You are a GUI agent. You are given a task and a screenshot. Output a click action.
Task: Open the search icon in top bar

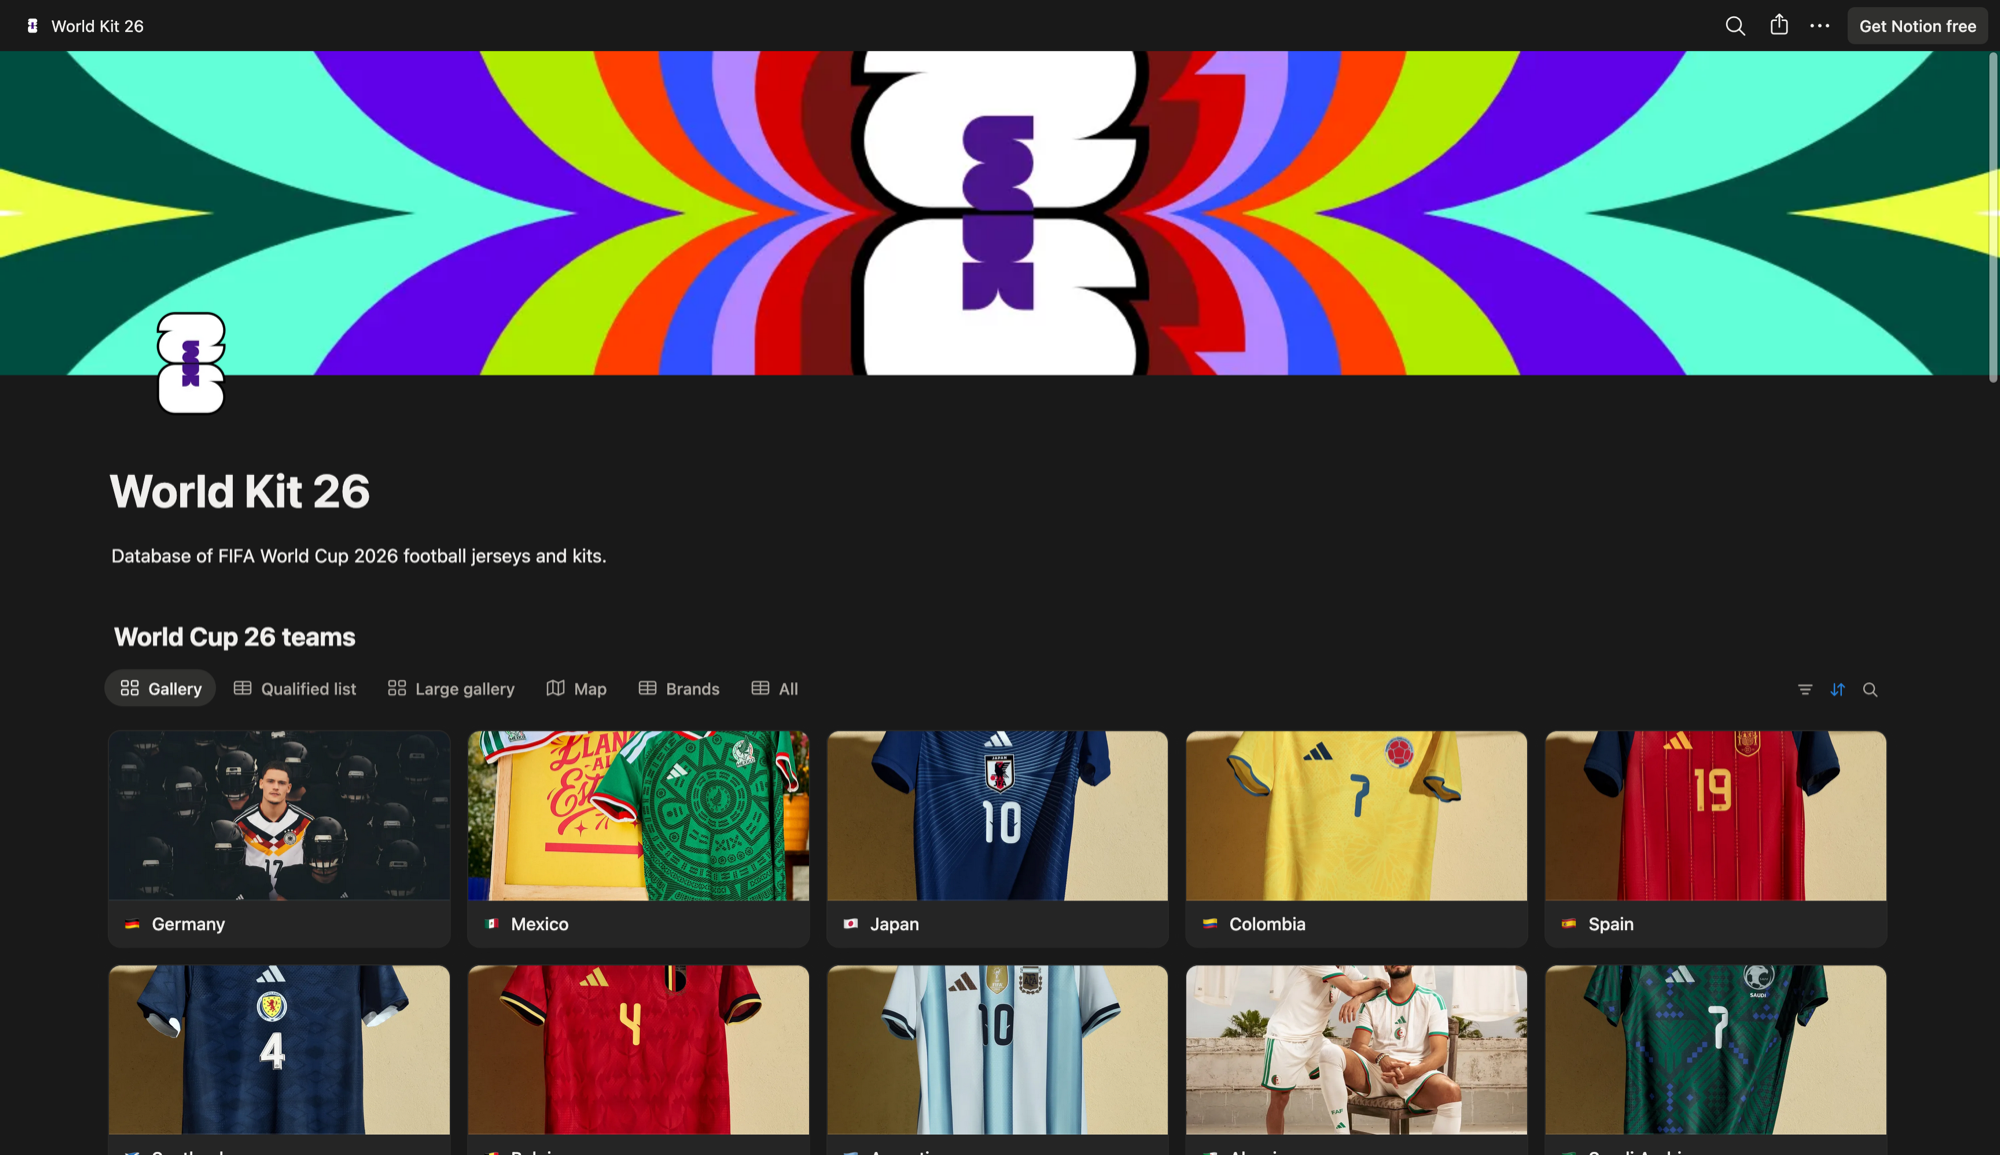point(1735,26)
